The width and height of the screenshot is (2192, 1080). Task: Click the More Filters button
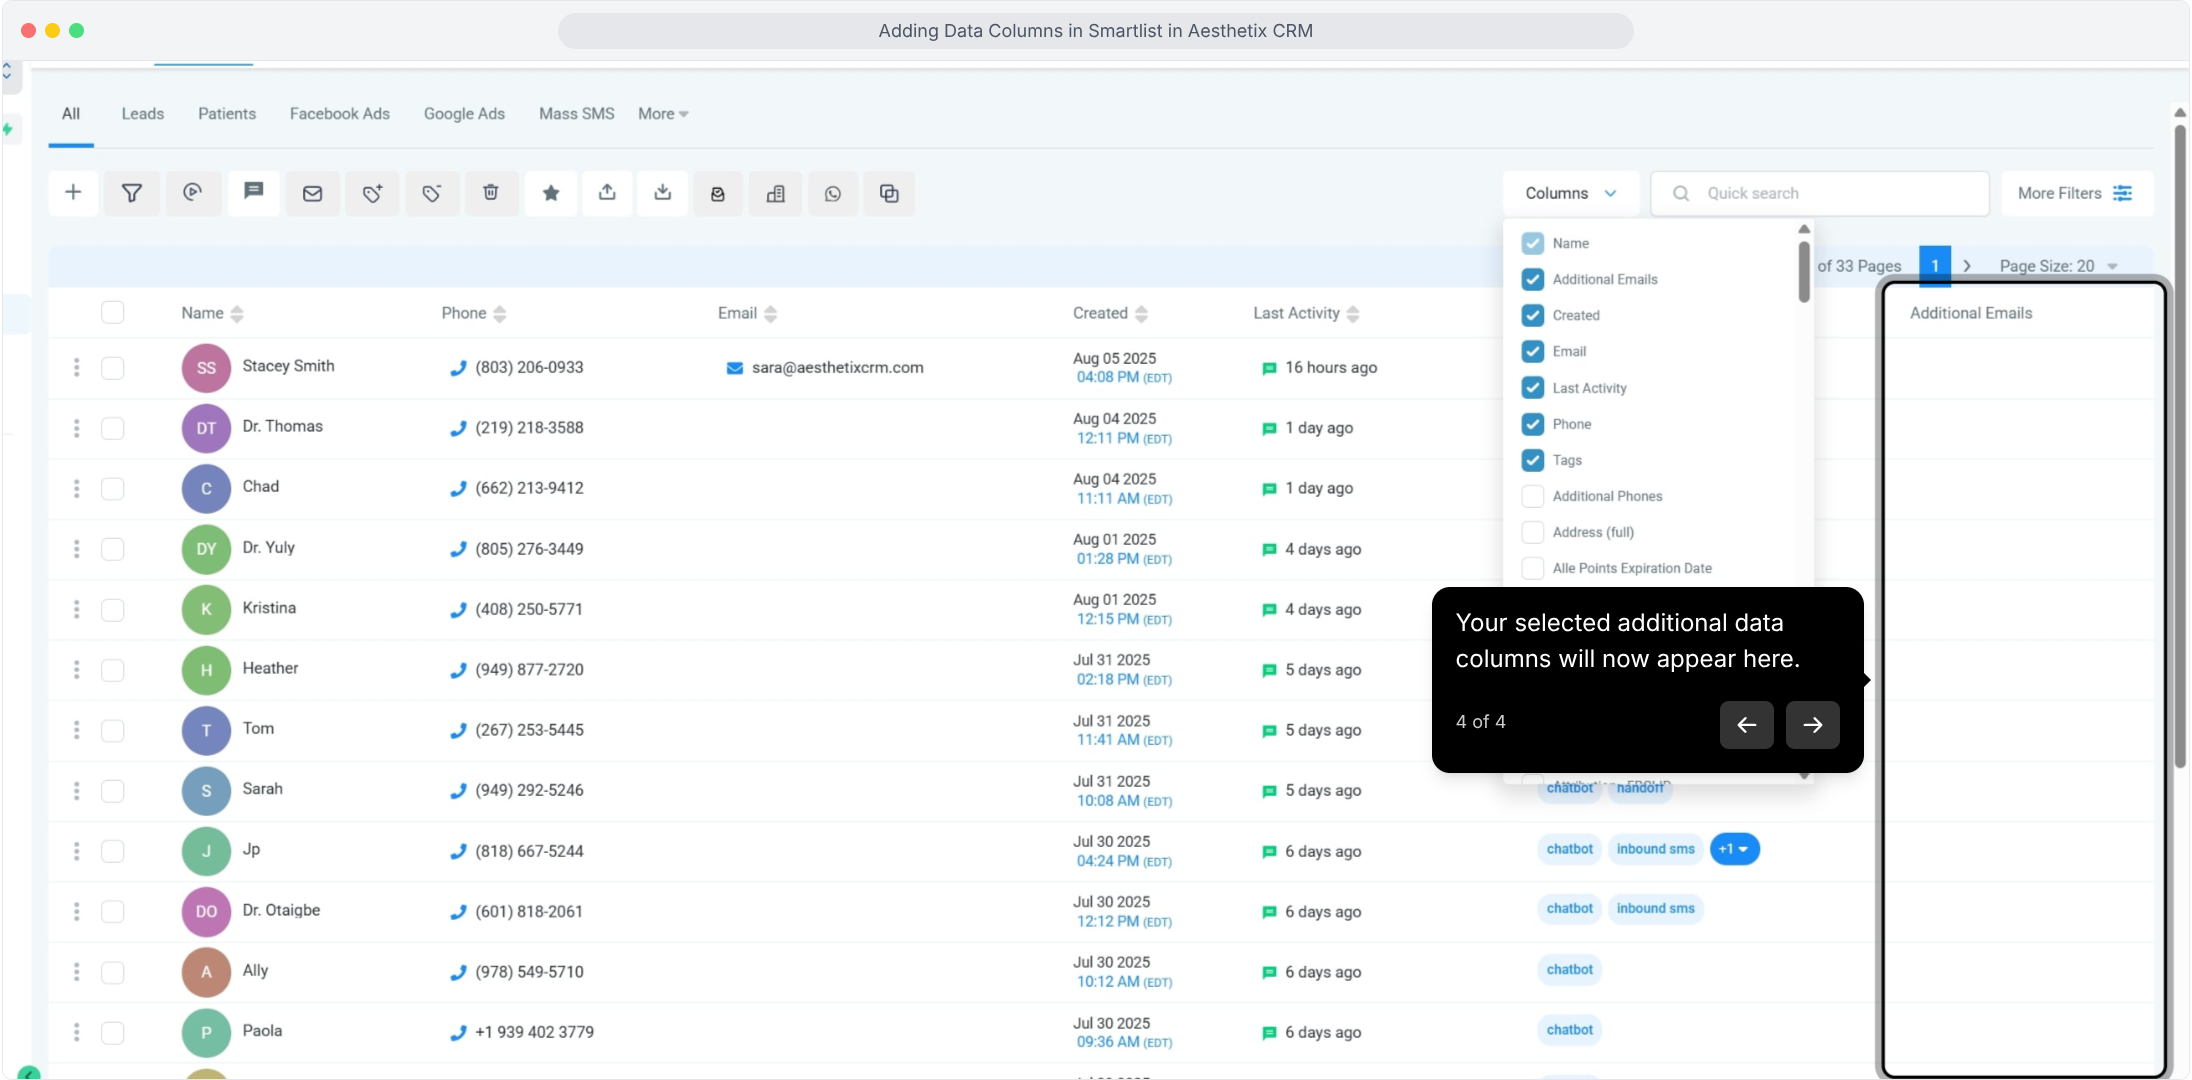tap(2077, 193)
